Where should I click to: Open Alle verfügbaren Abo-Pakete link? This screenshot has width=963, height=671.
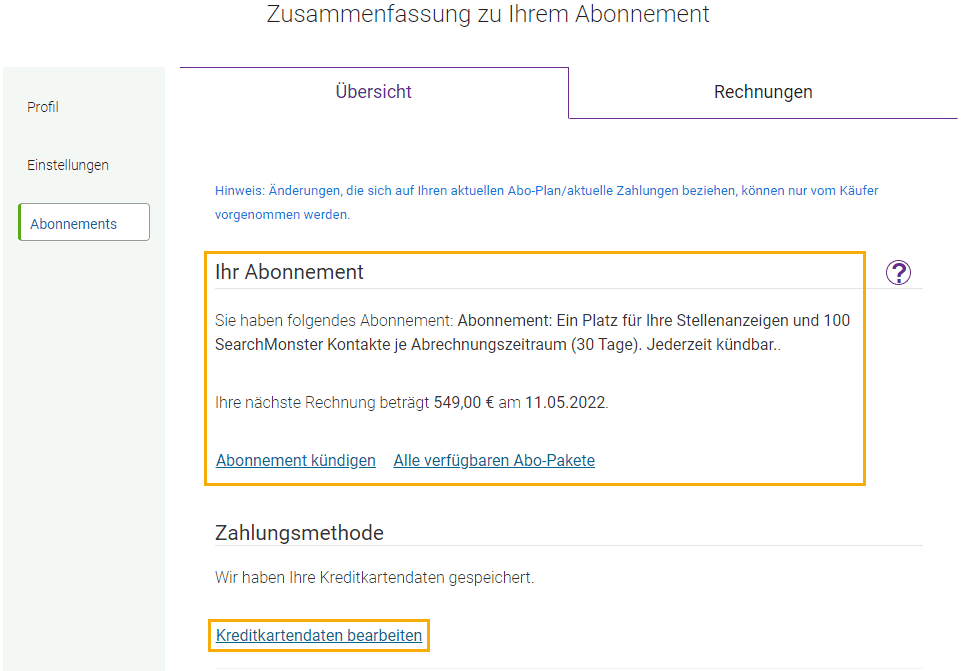494,460
